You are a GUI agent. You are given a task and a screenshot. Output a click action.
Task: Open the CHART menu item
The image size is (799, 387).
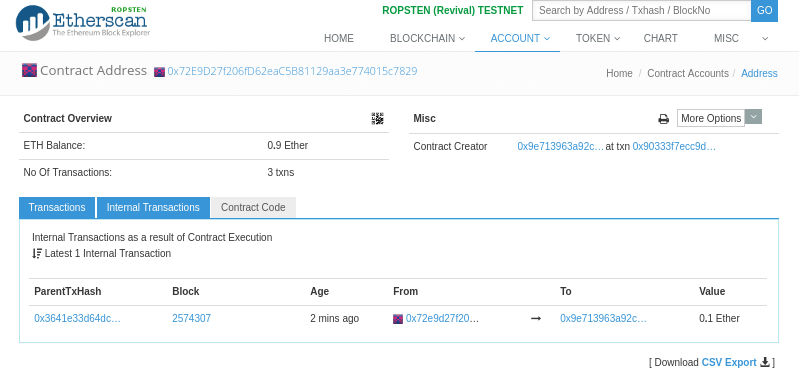pyautogui.click(x=660, y=38)
